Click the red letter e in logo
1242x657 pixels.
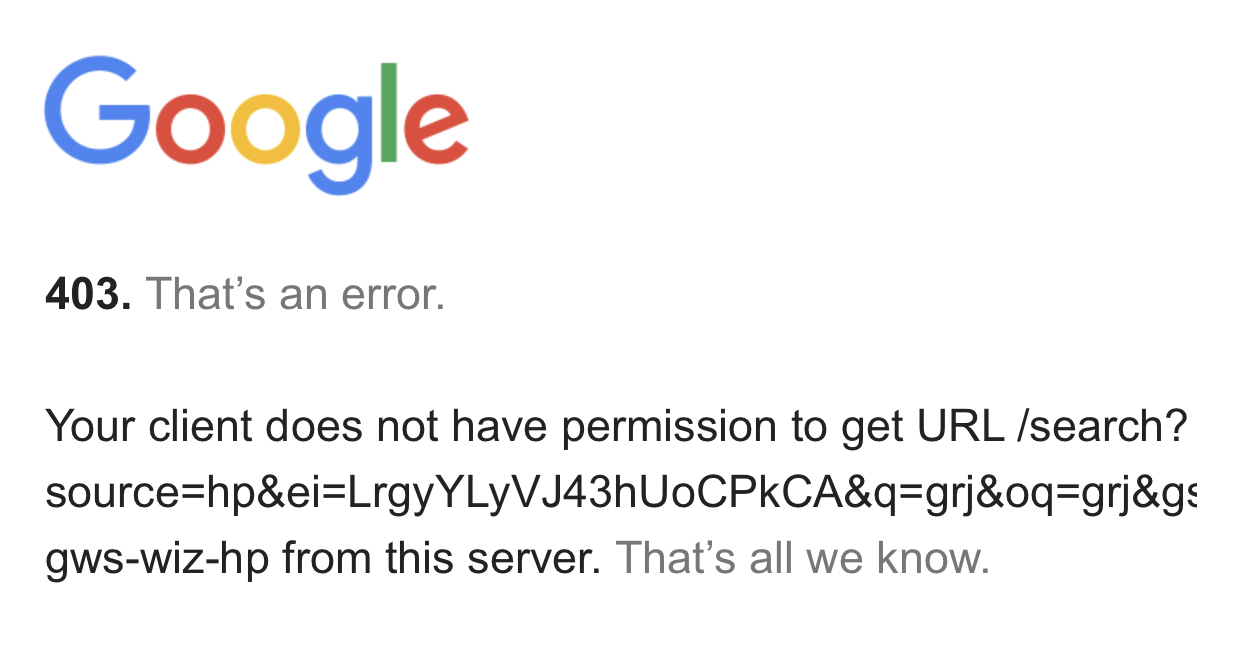point(436,128)
